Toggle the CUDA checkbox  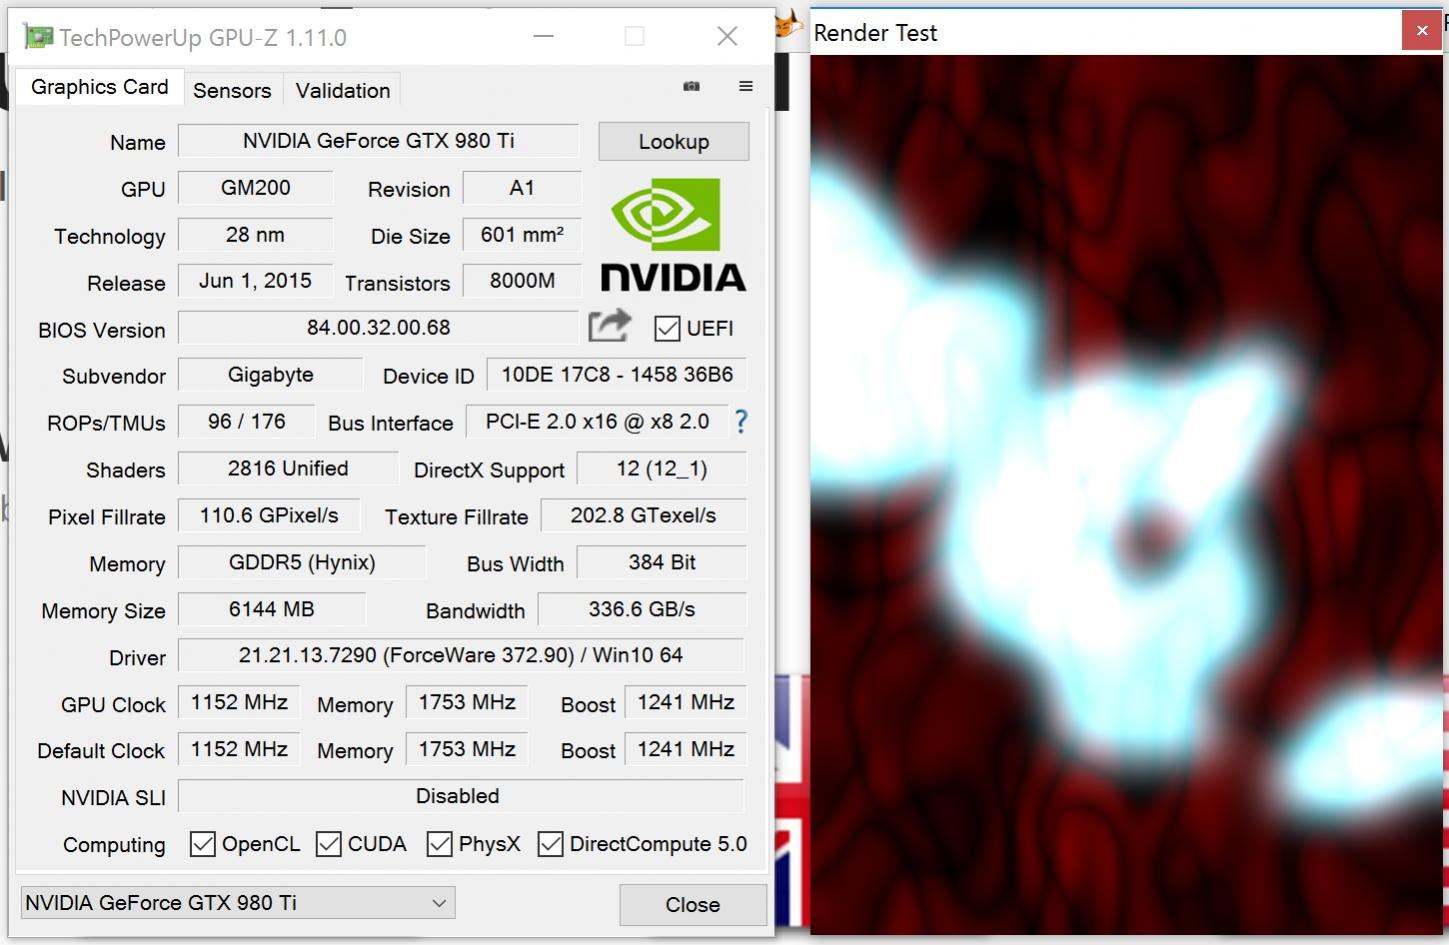328,844
